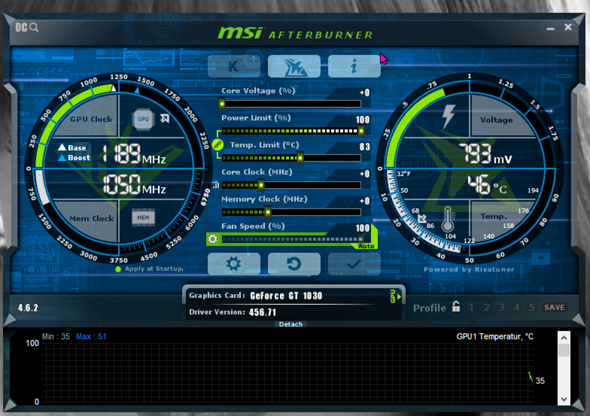Click the reset circular arrow button

(x=294, y=264)
